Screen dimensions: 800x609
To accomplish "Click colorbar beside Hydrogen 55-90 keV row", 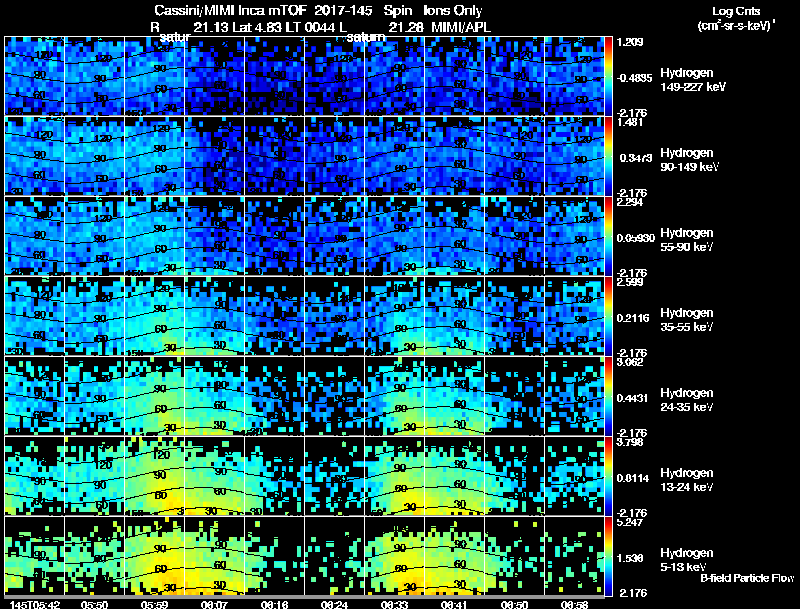I will (x=608, y=236).
